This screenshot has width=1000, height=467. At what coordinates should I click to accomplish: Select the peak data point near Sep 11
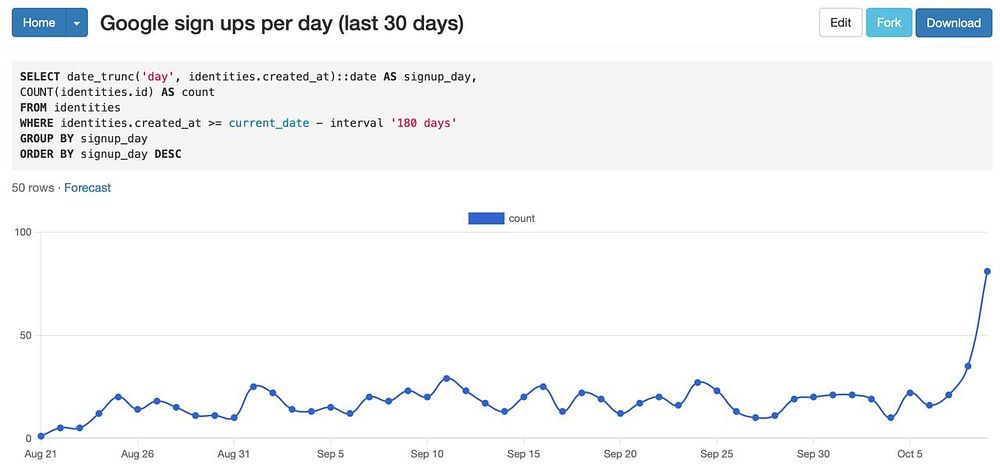coord(447,379)
